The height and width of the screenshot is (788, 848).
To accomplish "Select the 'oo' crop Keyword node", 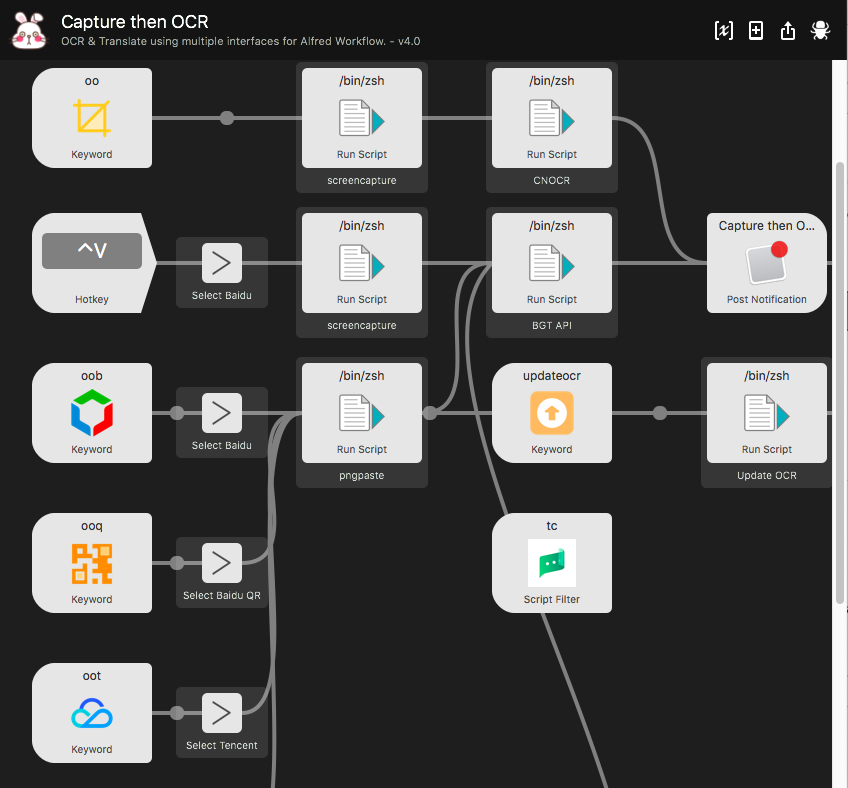I will pos(92,118).
